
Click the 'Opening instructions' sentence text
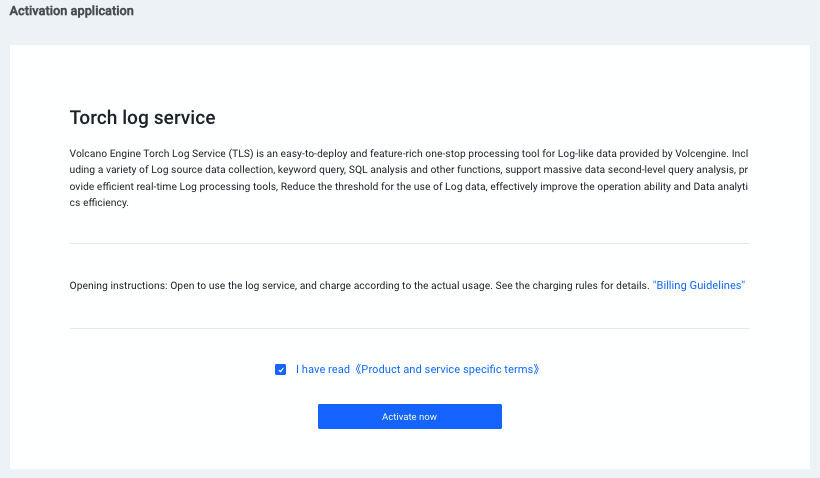pyautogui.click(x=359, y=286)
